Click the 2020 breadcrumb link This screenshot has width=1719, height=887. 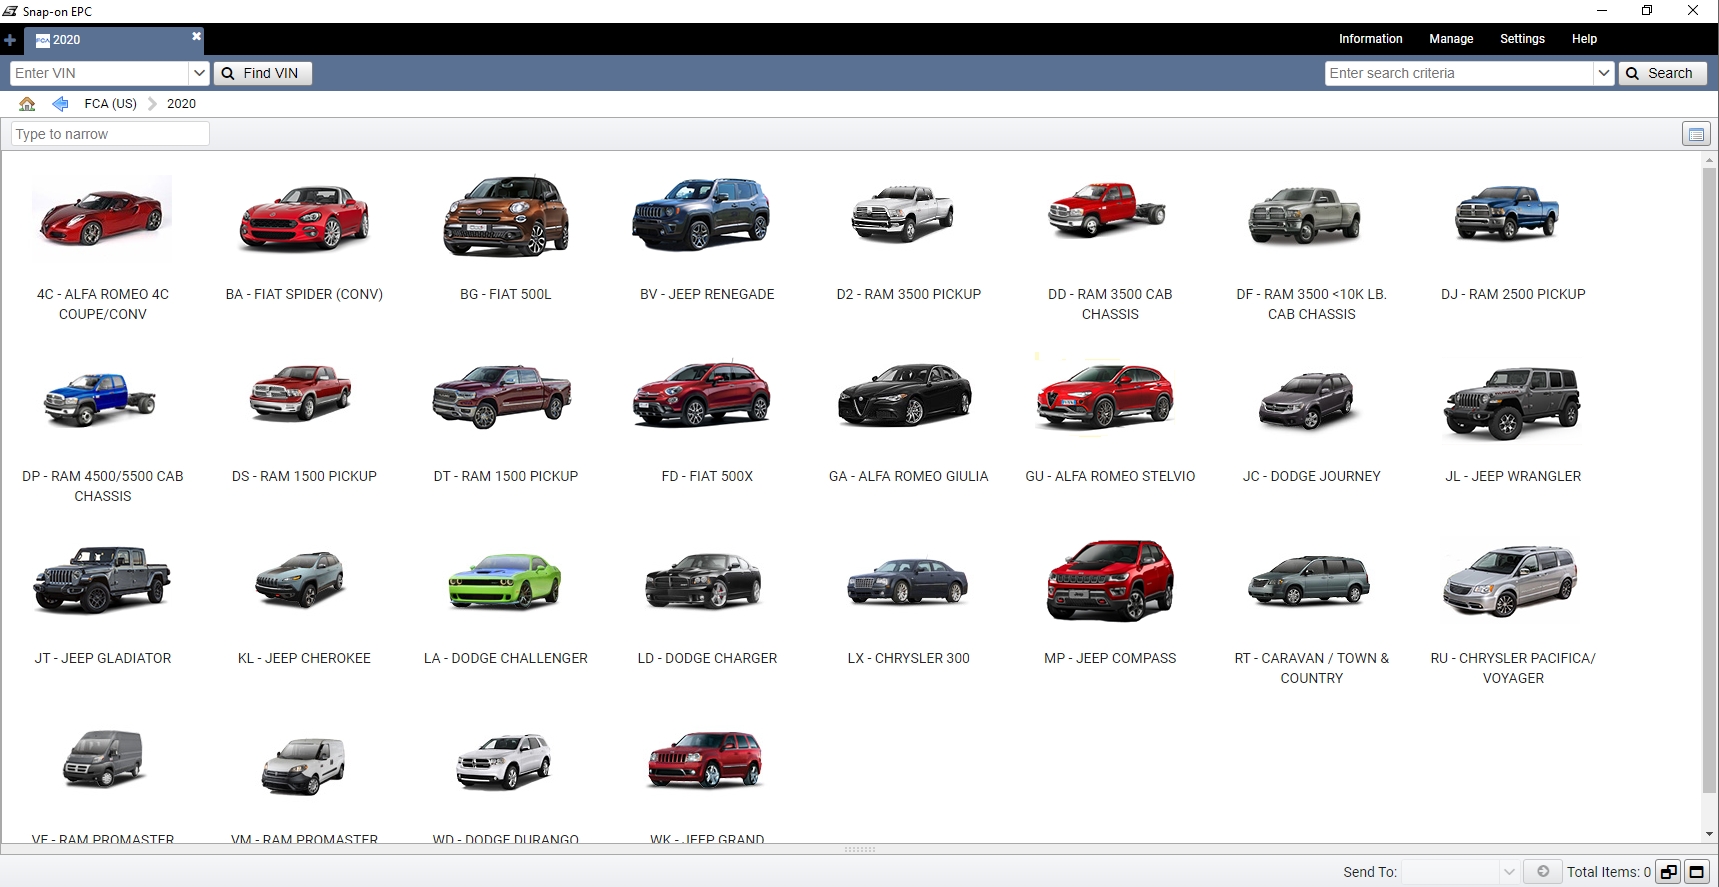(x=181, y=104)
